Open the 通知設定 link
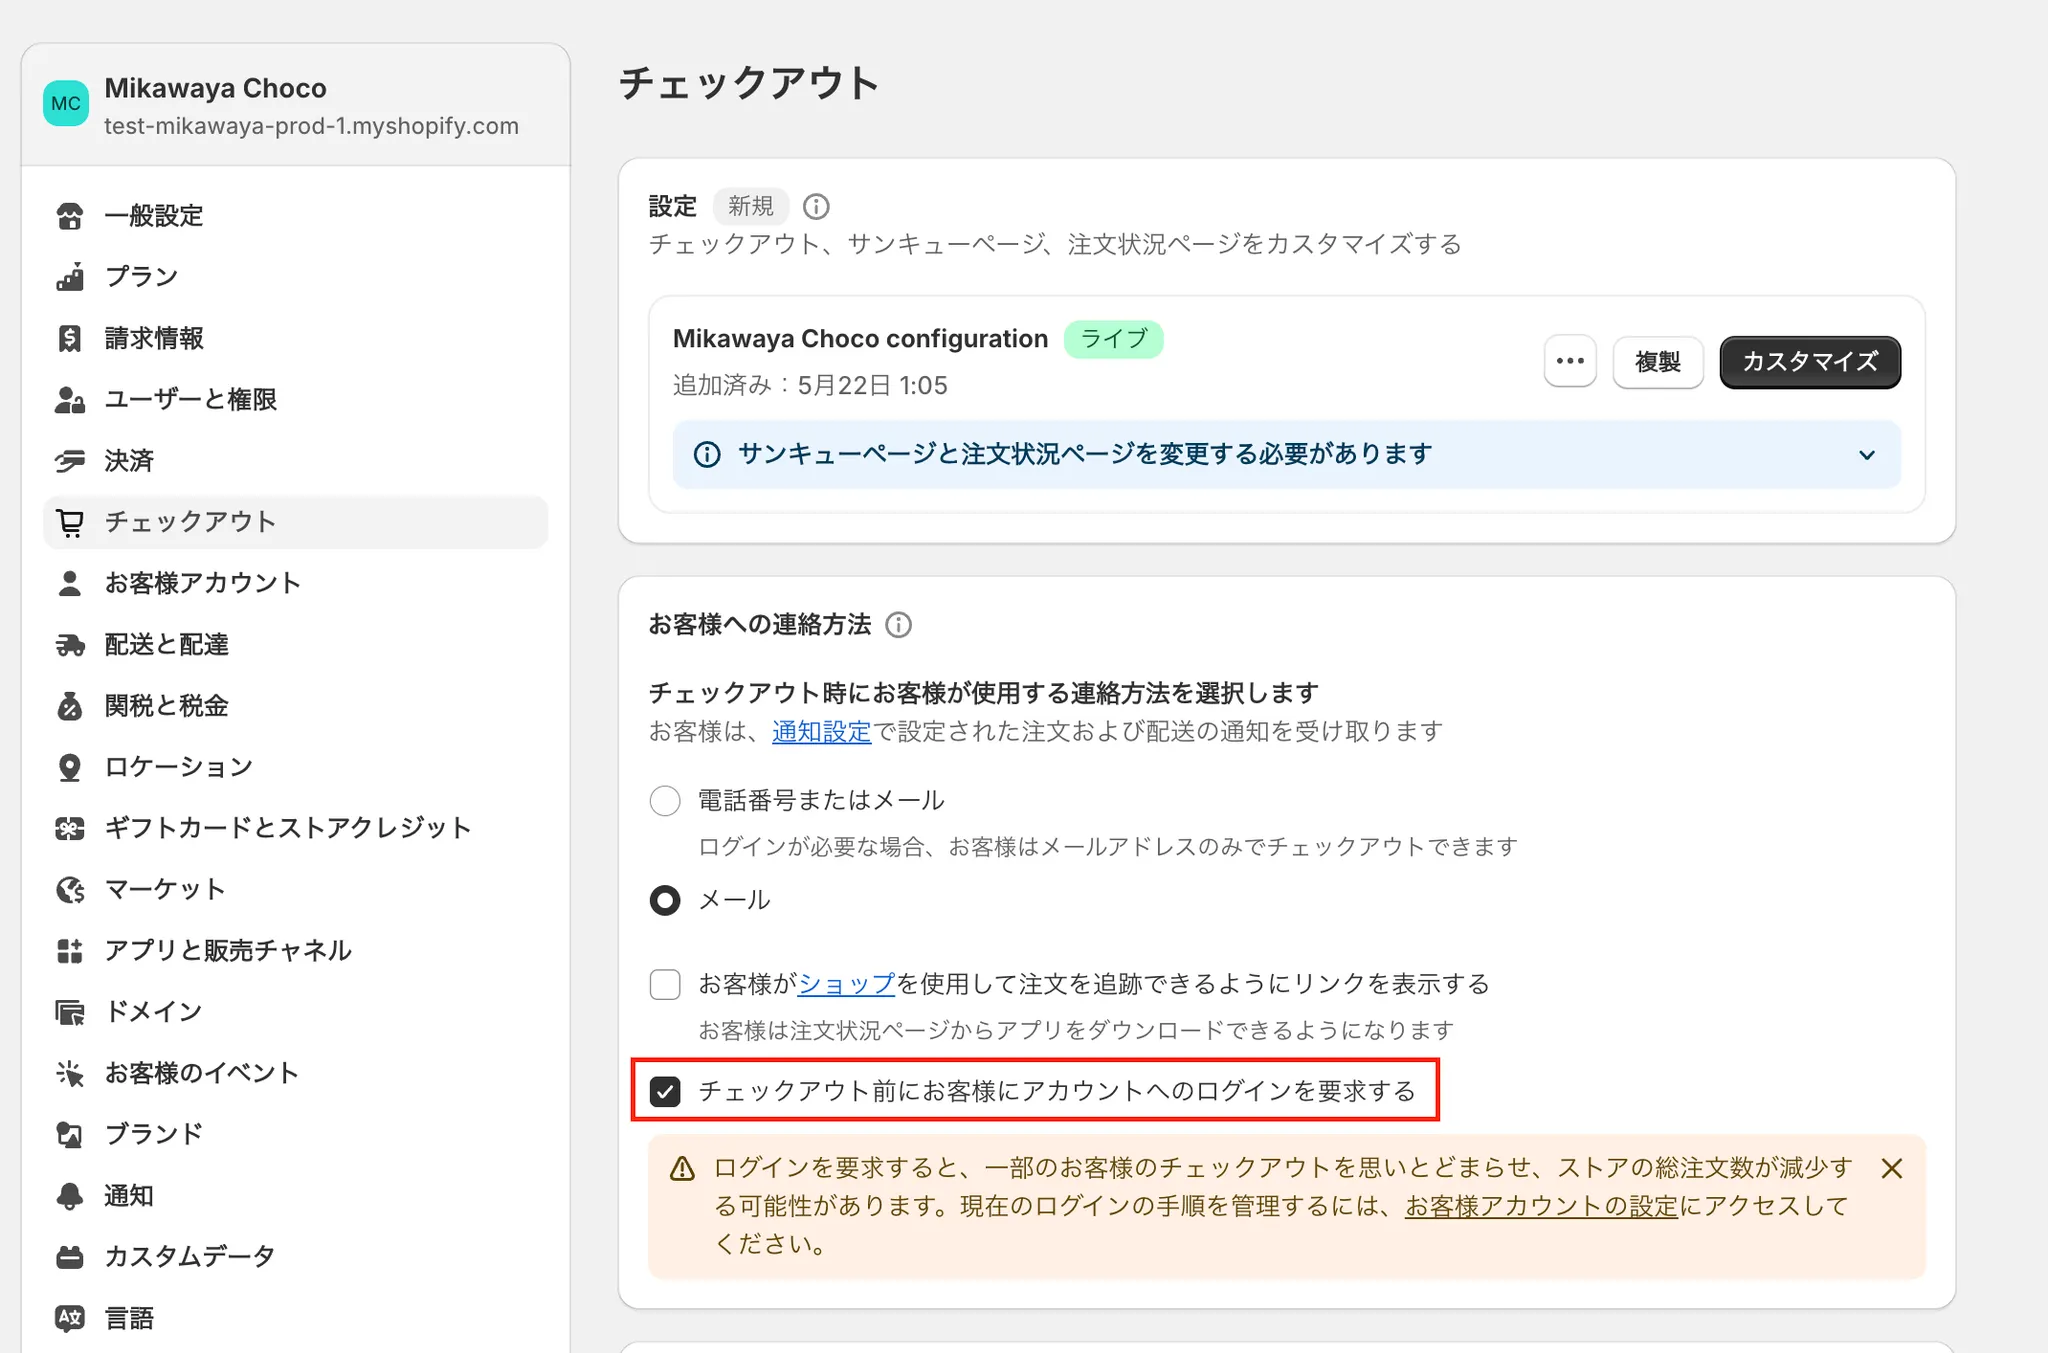2048x1353 pixels. pos(821,732)
